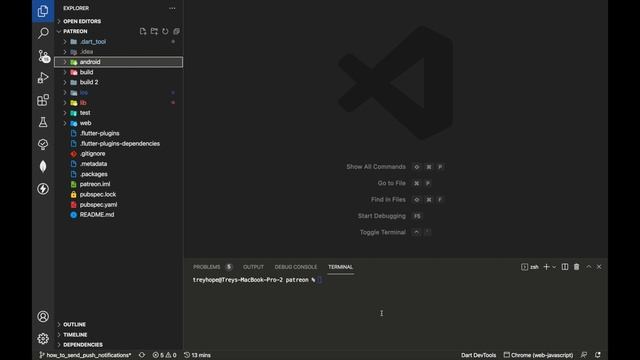Switch to the DEBUG CONSOLE tab
Image resolution: width=640 pixels, height=360 pixels.
(x=296, y=267)
